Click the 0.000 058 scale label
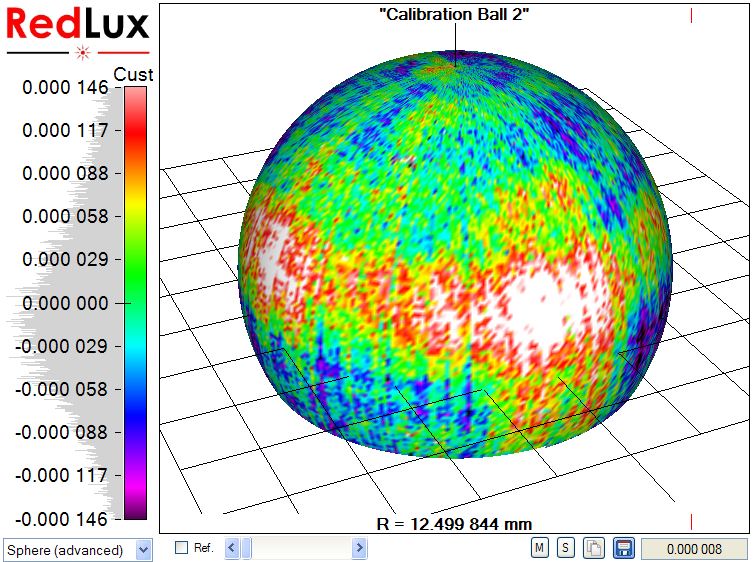The image size is (753, 562). [x=65, y=217]
